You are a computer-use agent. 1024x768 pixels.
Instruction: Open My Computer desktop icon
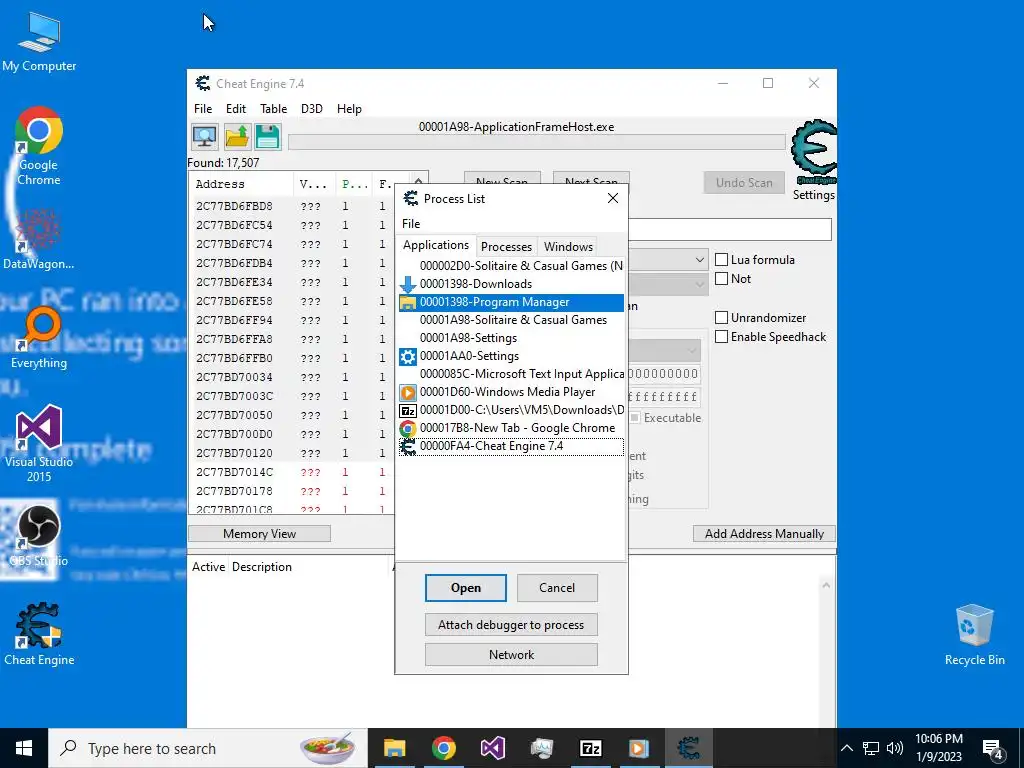click(x=39, y=42)
